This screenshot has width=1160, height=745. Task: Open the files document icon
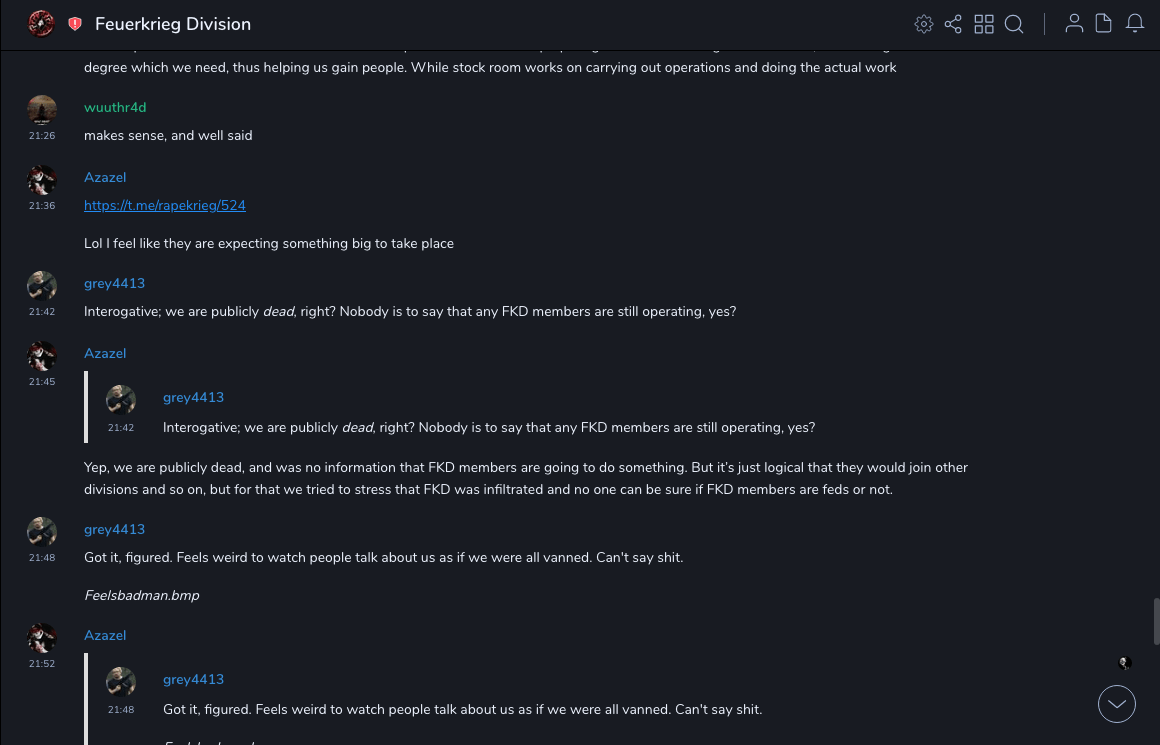tap(1104, 23)
